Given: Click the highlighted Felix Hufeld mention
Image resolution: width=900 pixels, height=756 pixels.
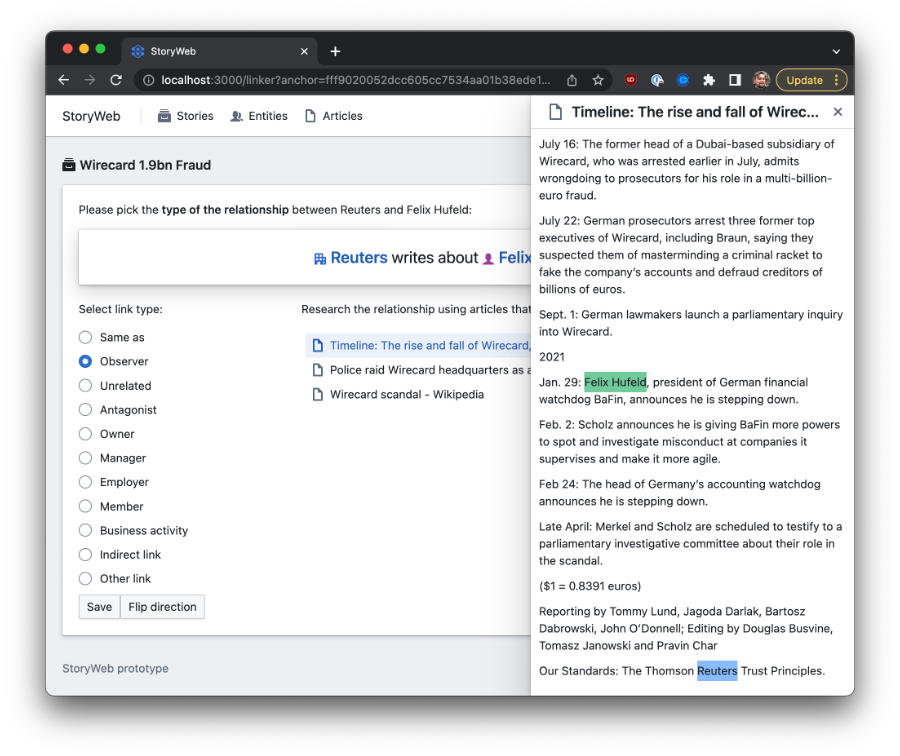Looking at the screenshot, I should coord(615,382).
